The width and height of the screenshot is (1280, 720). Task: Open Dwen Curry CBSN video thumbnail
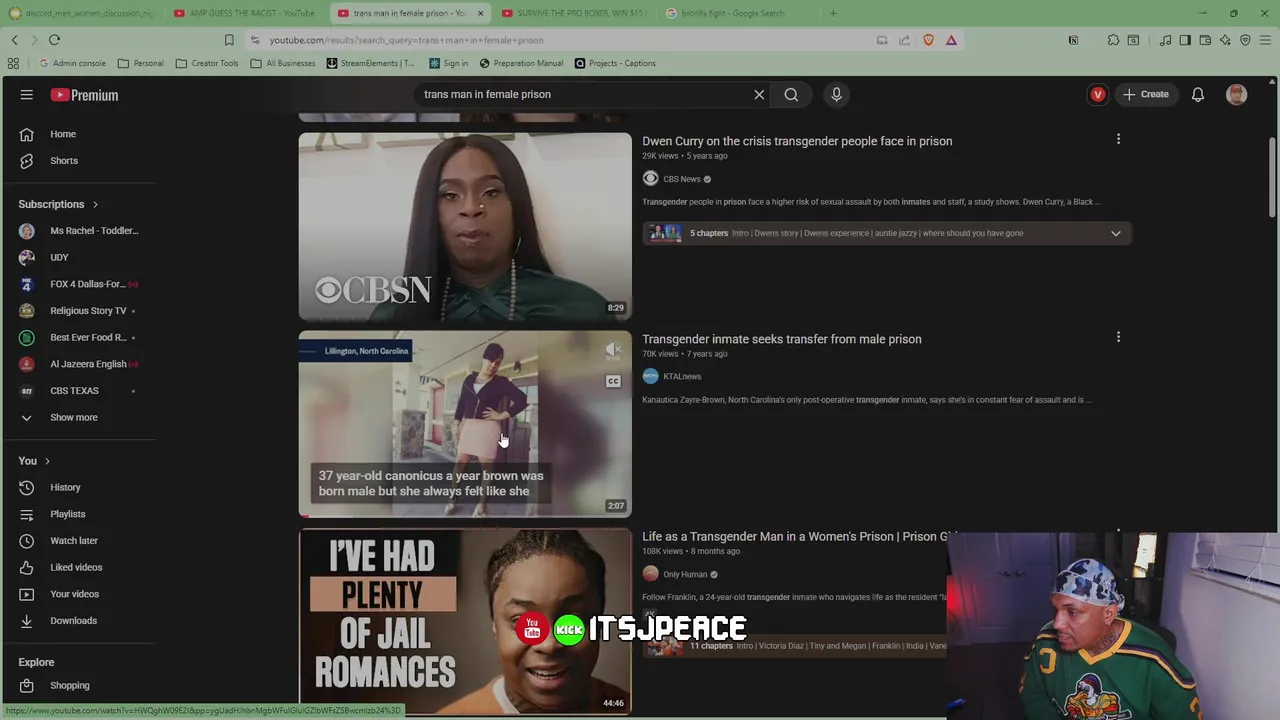click(465, 226)
